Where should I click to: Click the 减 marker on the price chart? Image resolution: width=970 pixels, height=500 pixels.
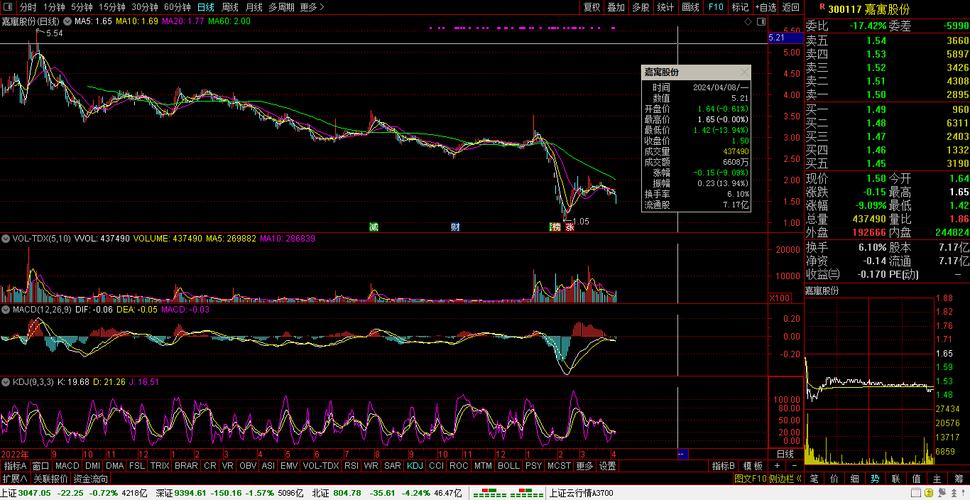[373, 227]
